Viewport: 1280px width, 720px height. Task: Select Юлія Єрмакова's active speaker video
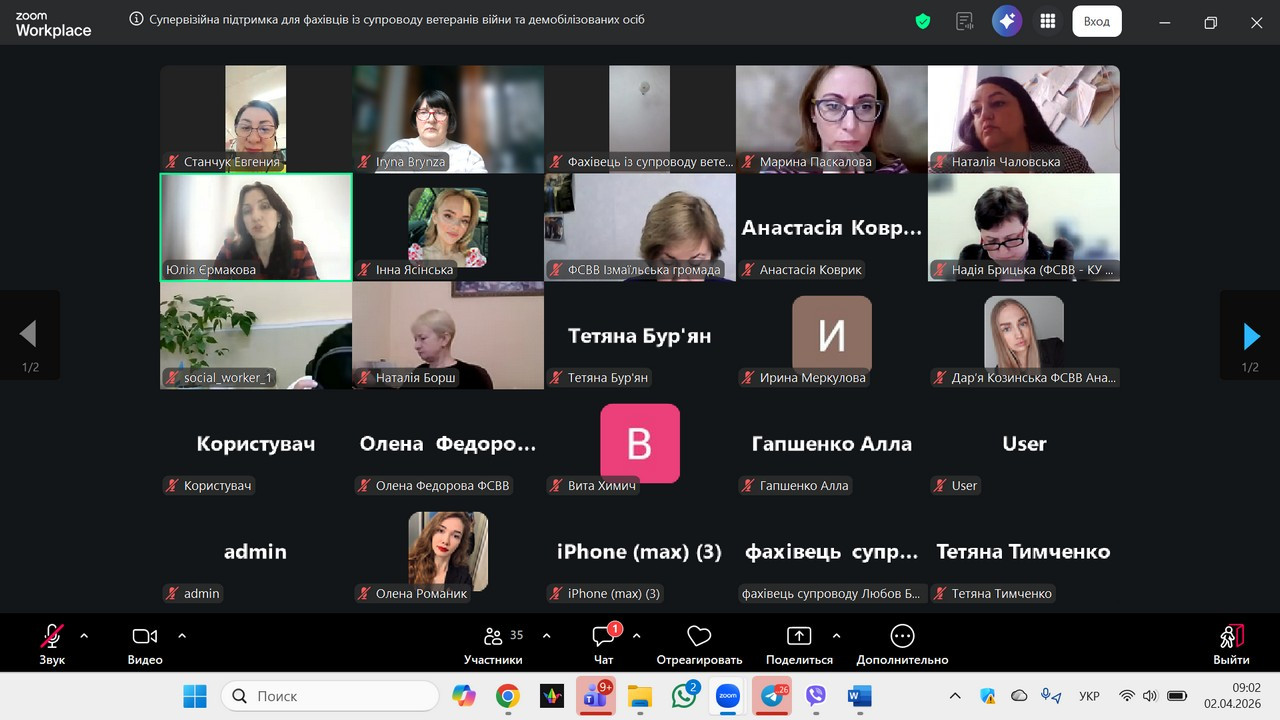[x=256, y=227]
